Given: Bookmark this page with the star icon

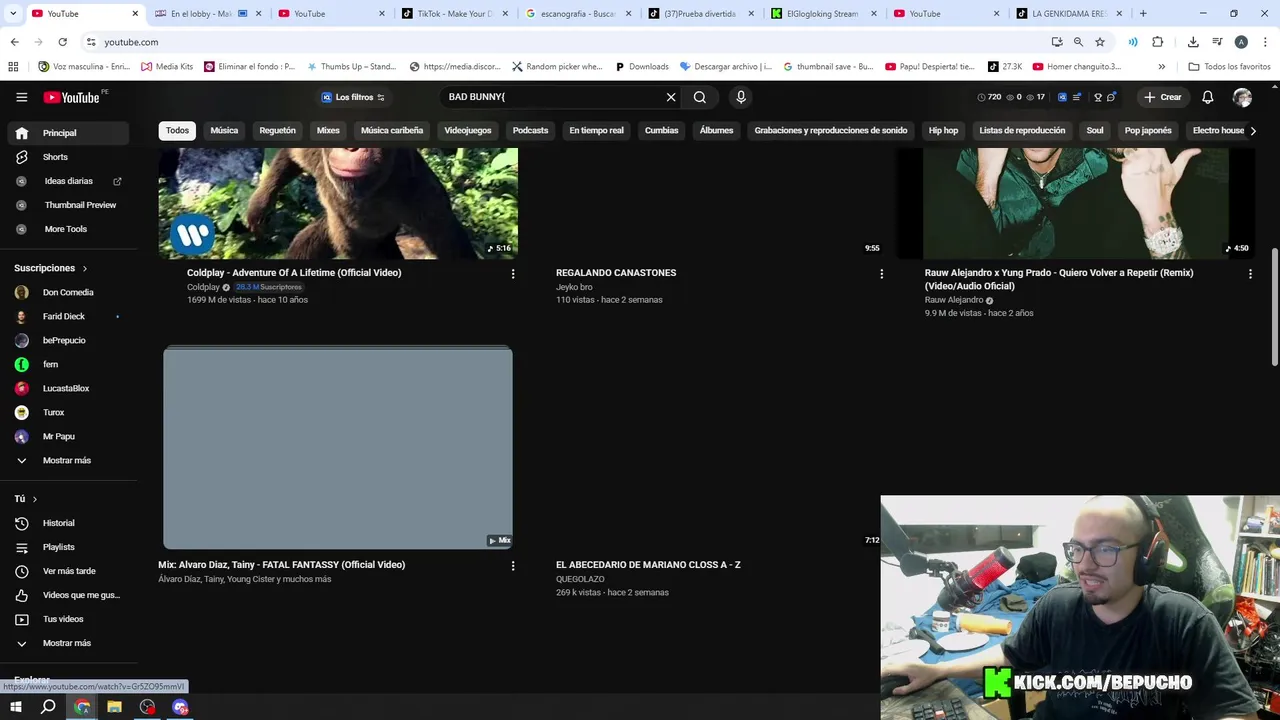Looking at the screenshot, I should click(1100, 42).
